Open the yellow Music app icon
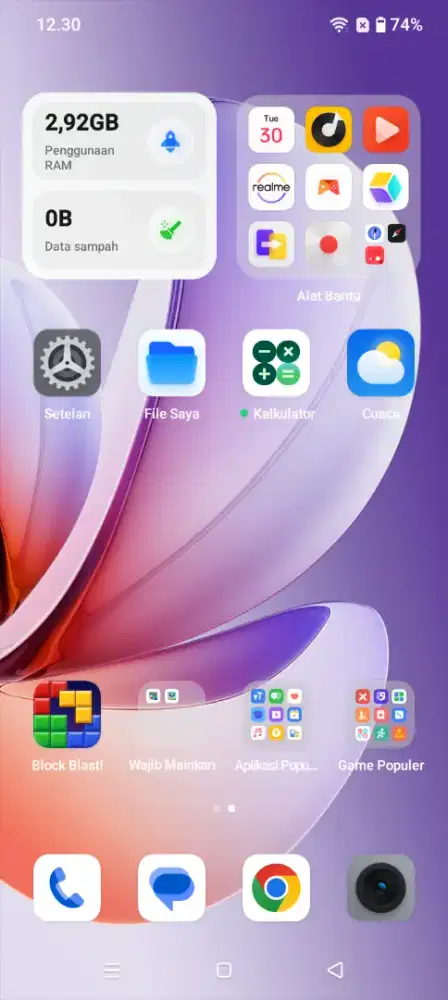Viewport: 448px width, 1000px height. click(329, 129)
